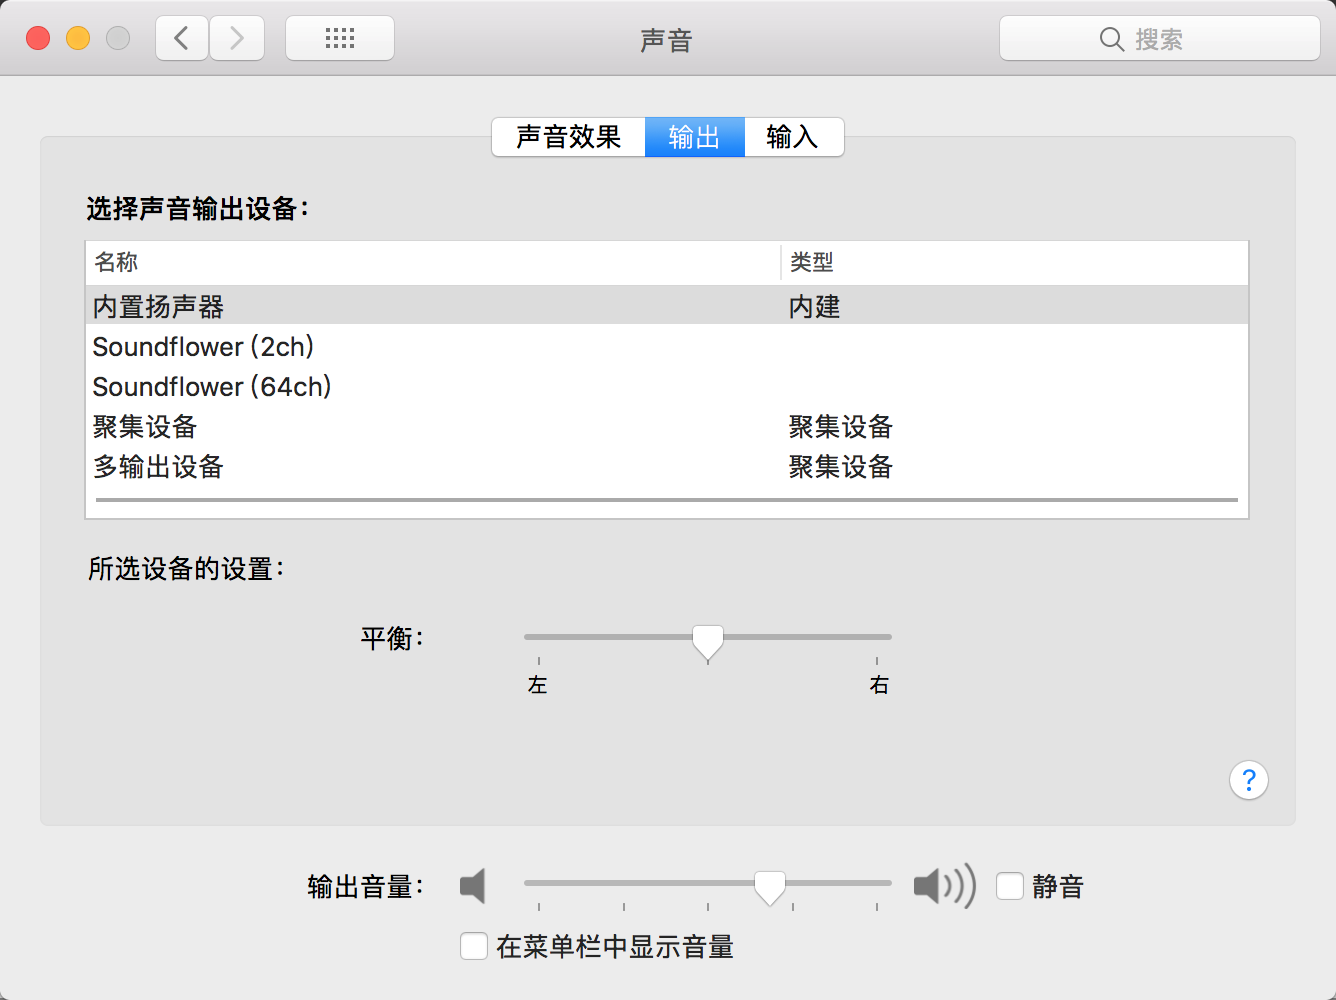The width and height of the screenshot is (1336, 1000).
Task: Show all preferences grid button
Action: (x=340, y=39)
